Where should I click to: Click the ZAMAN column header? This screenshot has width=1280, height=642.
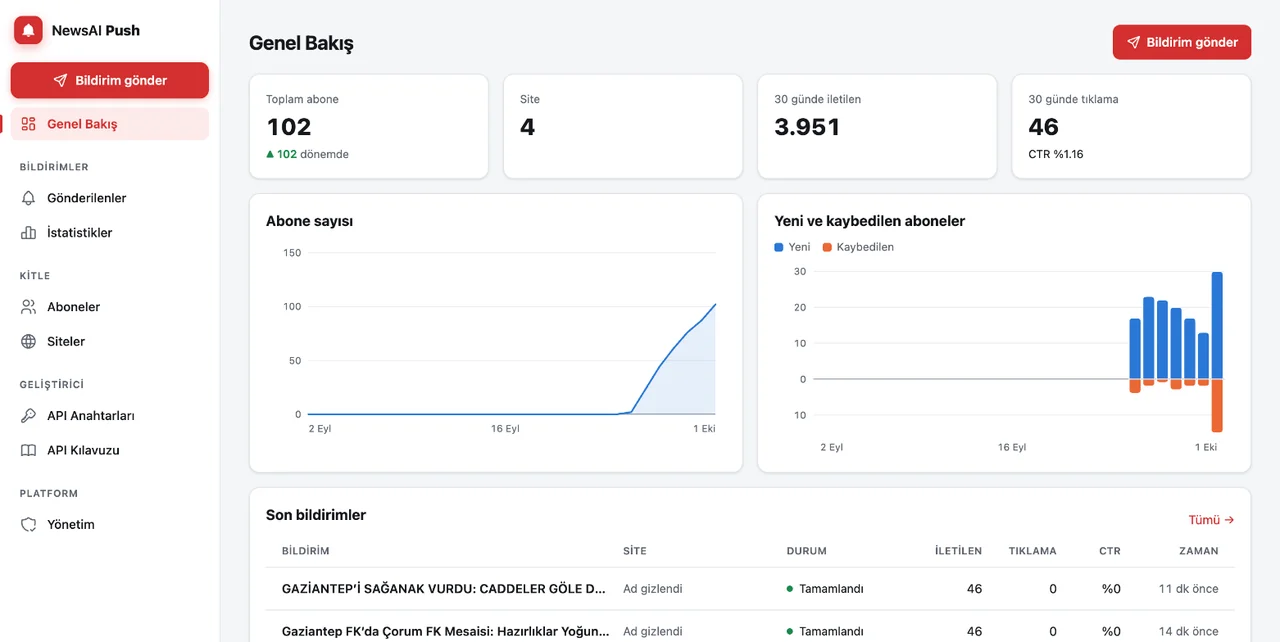1199,551
